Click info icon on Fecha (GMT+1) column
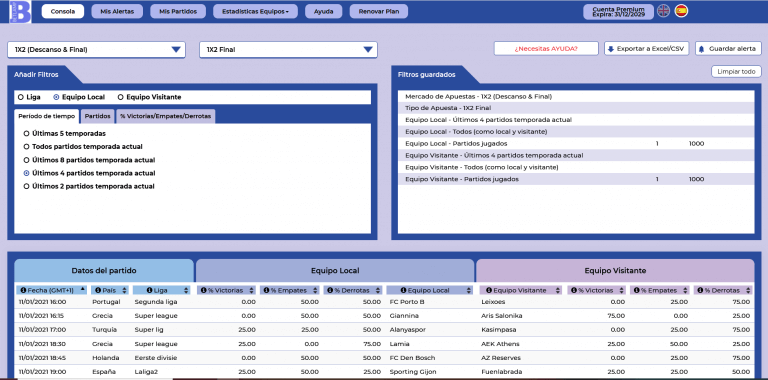This screenshot has width=768, height=380. pyautogui.click(x=23, y=290)
